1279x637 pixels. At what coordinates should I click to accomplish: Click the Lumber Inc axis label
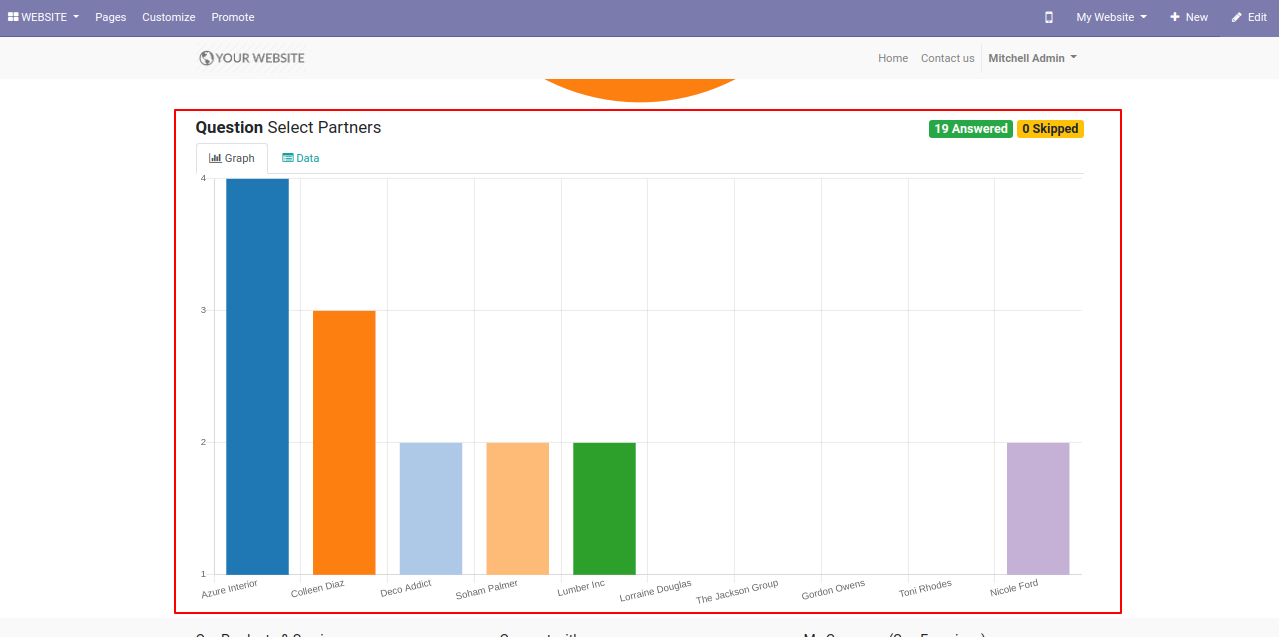[581, 587]
